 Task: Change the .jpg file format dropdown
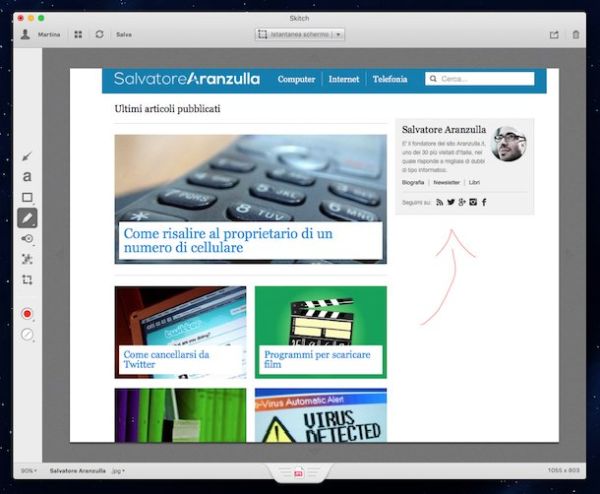point(116,470)
